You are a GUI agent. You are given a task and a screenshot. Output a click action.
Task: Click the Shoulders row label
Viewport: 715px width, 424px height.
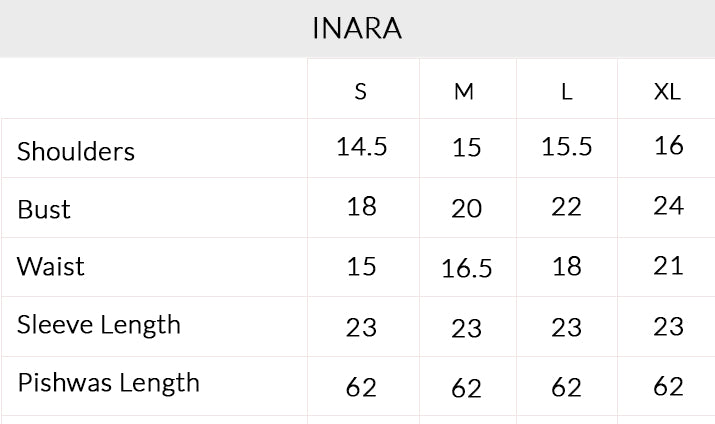point(76,151)
